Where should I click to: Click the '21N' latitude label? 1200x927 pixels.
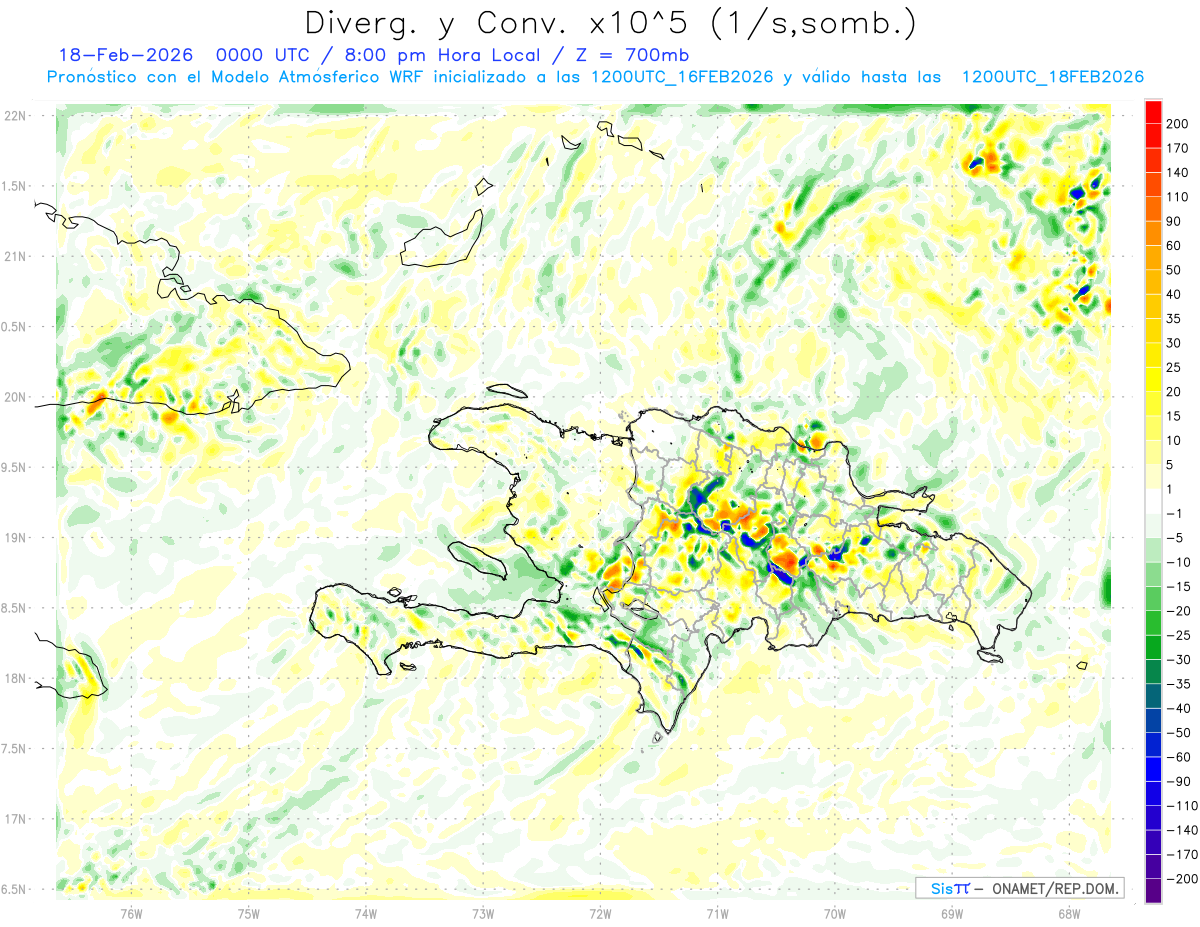(15, 256)
